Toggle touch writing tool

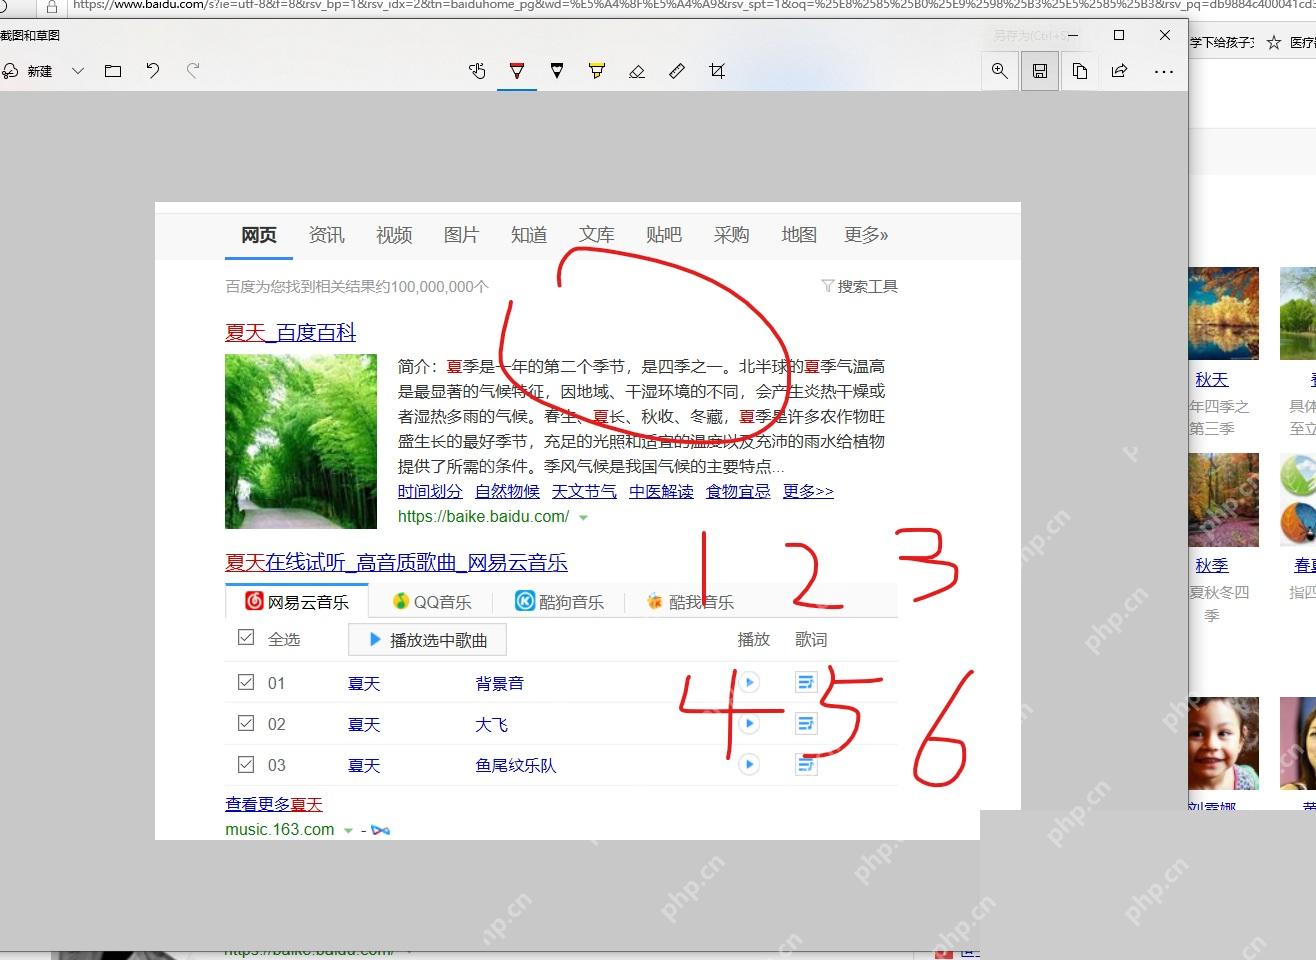click(x=477, y=71)
